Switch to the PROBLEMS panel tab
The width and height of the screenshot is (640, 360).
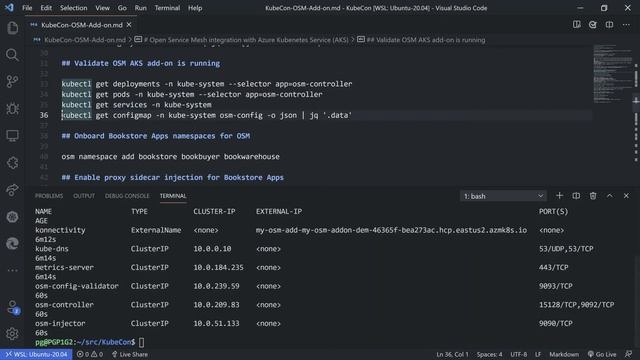click(x=49, y=196)
